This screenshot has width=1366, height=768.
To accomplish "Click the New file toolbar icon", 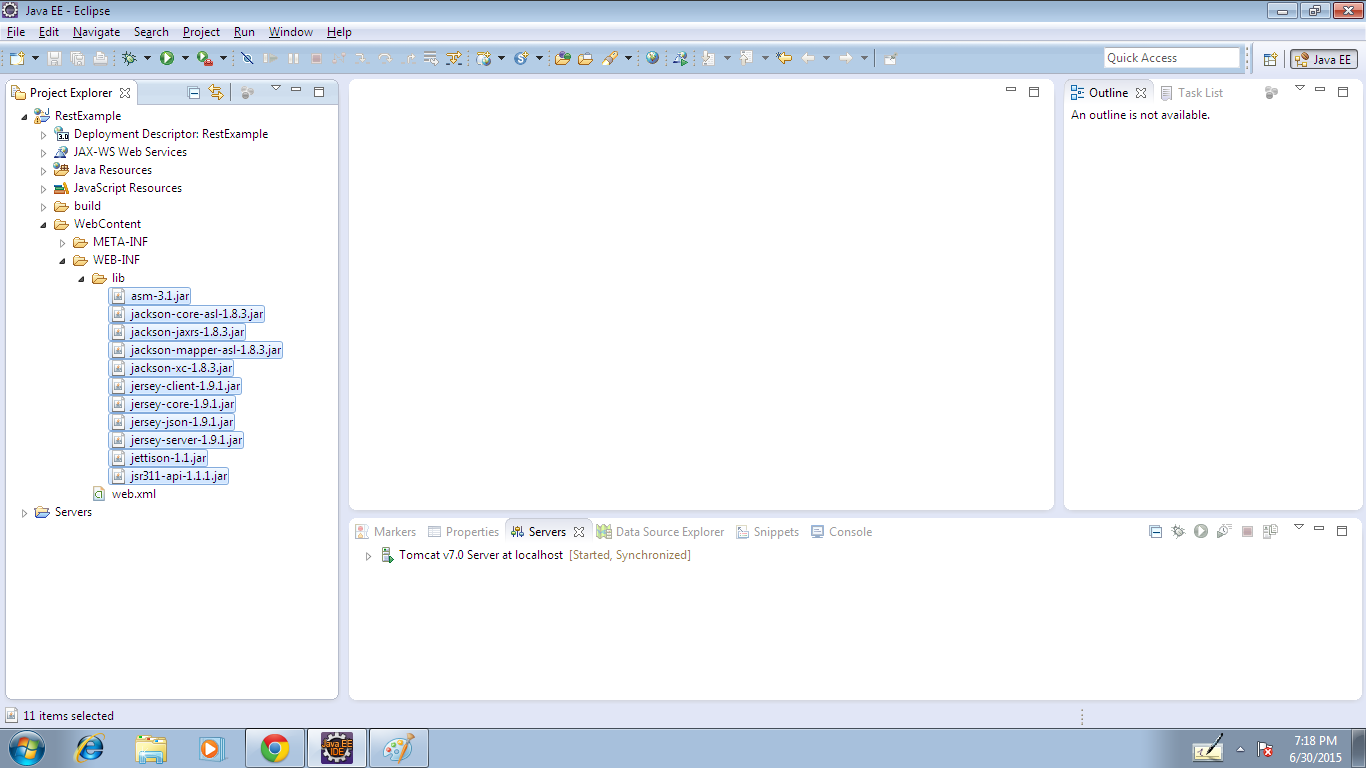I will [16, 59].
